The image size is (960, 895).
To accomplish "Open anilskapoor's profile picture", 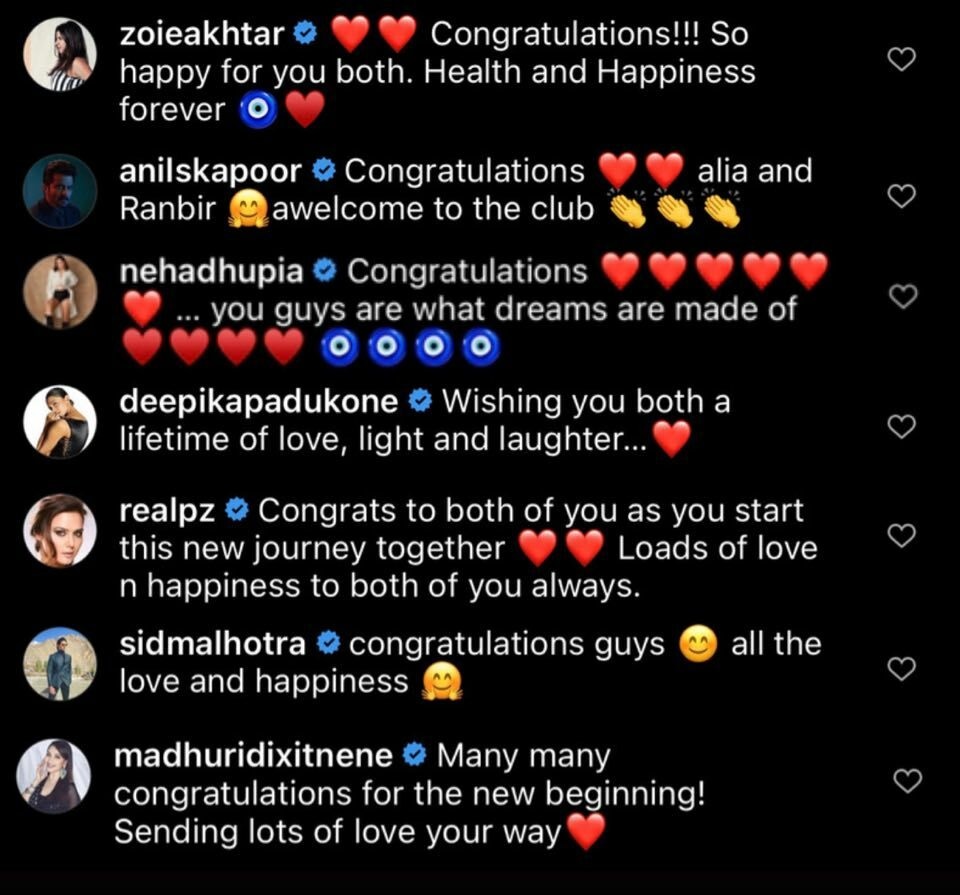I will click(60, 191).
